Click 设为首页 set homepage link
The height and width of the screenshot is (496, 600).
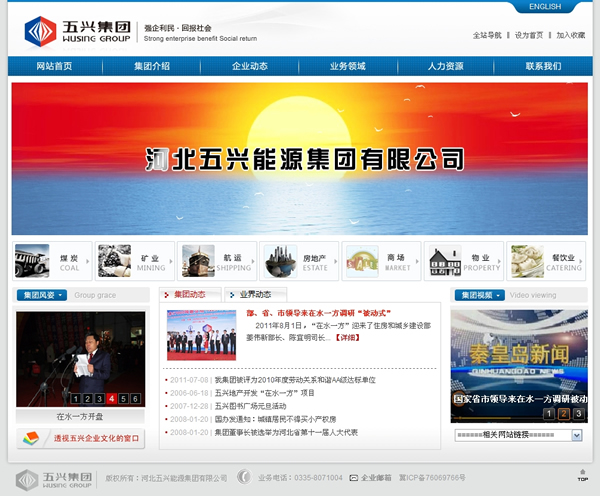point(529,35)
